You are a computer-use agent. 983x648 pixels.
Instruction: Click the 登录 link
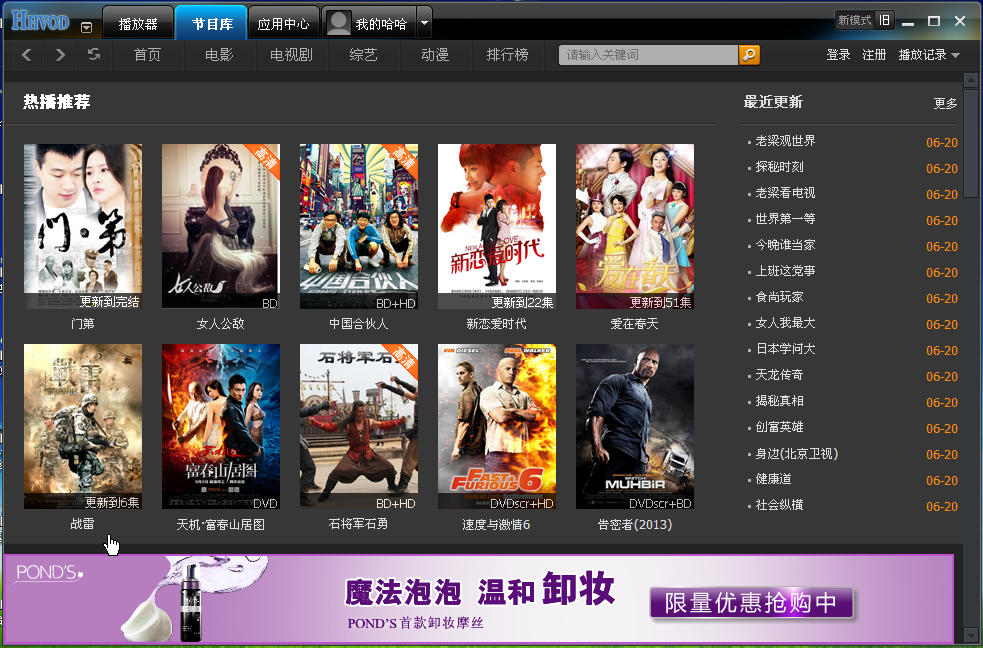(x=838, y=55)
